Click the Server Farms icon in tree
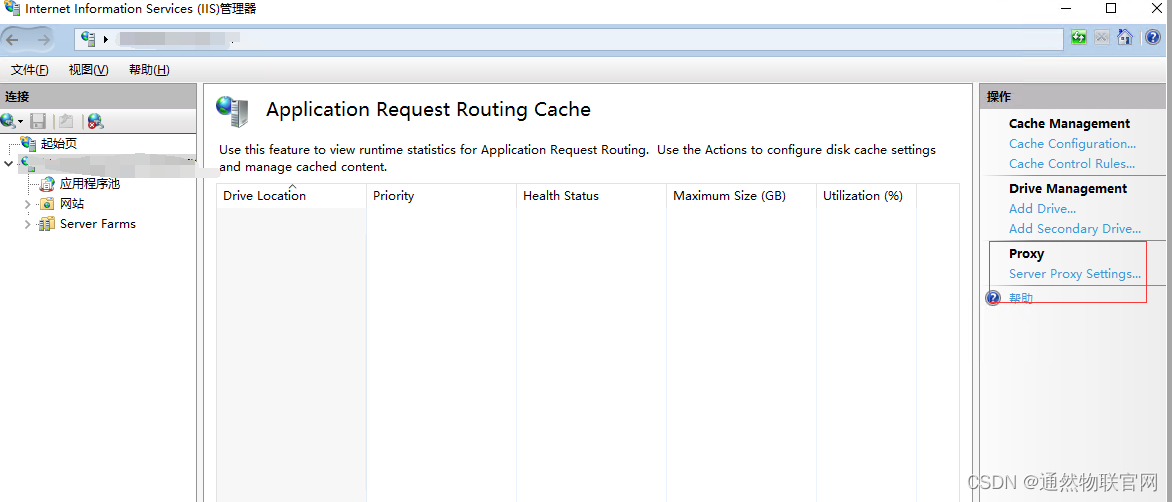 click(47, 224)
